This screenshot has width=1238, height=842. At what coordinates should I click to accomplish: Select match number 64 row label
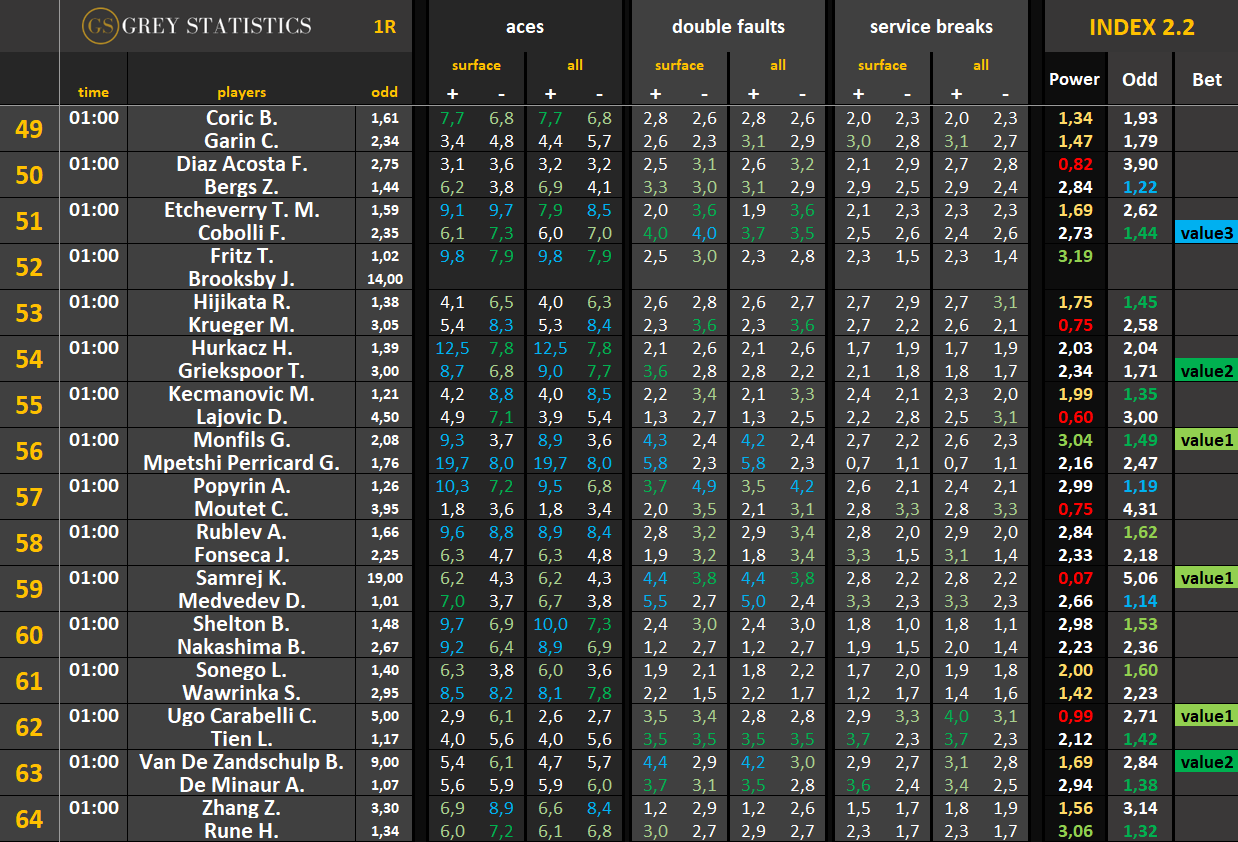click(29, 819)
